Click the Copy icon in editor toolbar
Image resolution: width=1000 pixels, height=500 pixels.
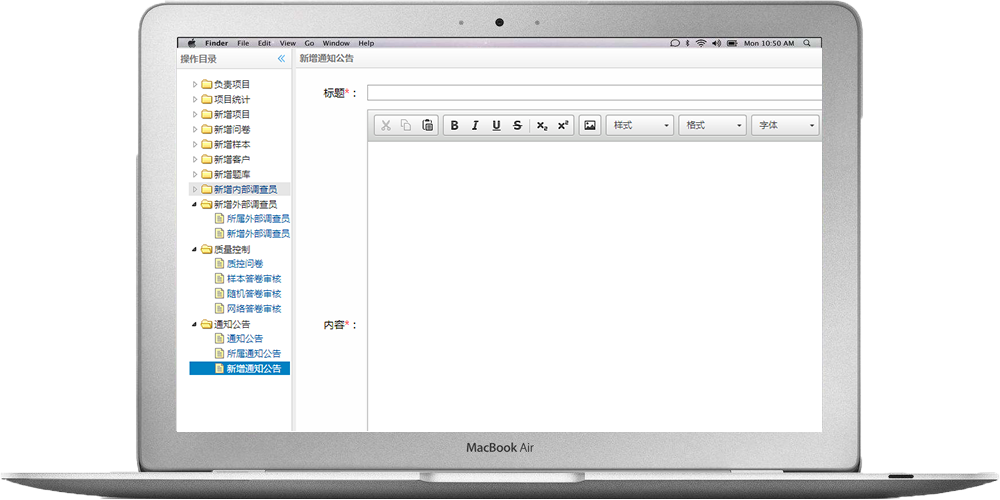tap(406, 126)
